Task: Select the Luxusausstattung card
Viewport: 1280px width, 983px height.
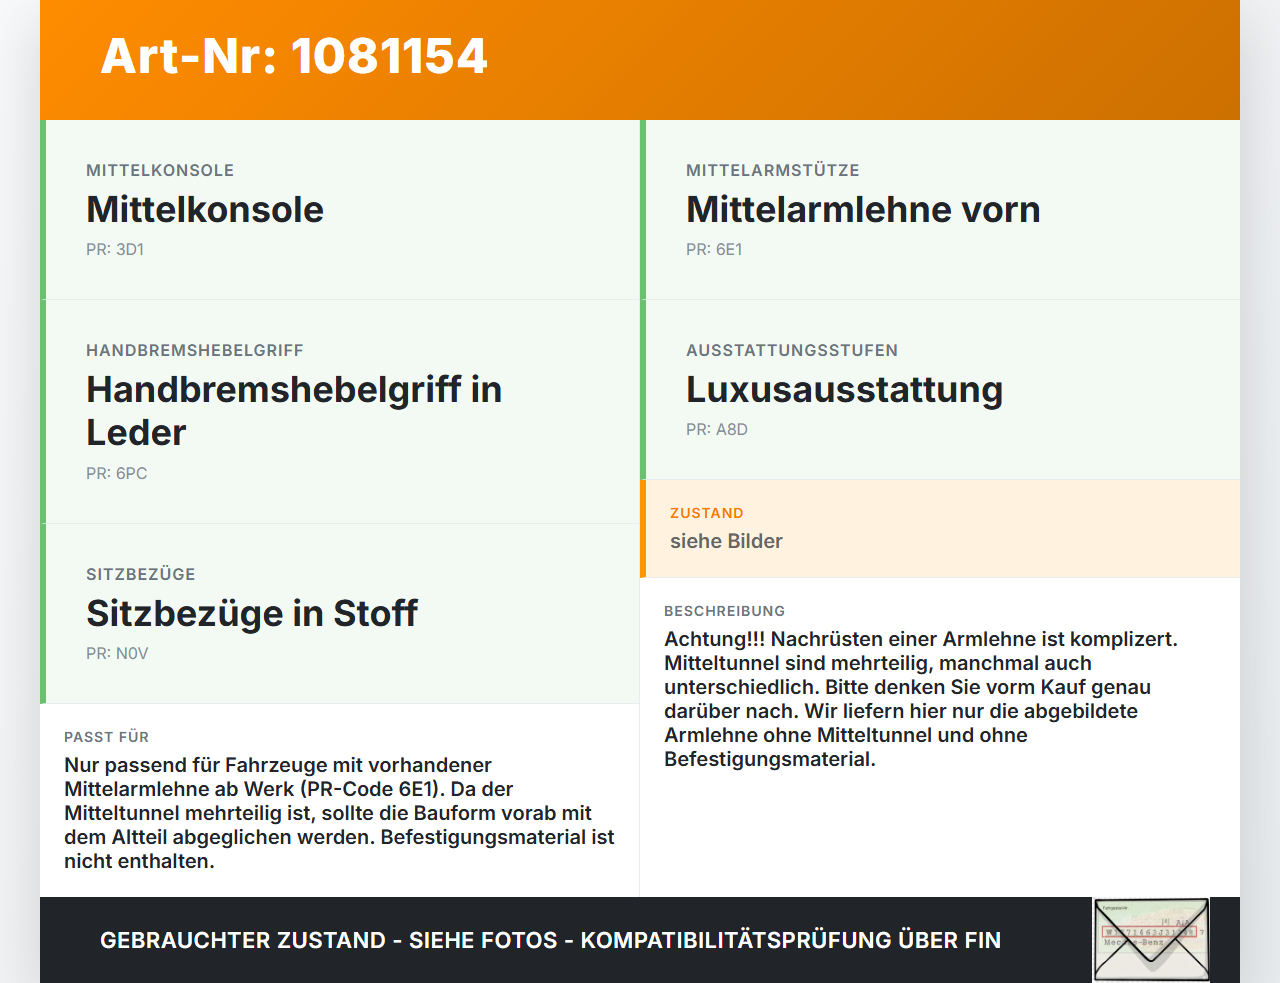Action: point(940,390)
